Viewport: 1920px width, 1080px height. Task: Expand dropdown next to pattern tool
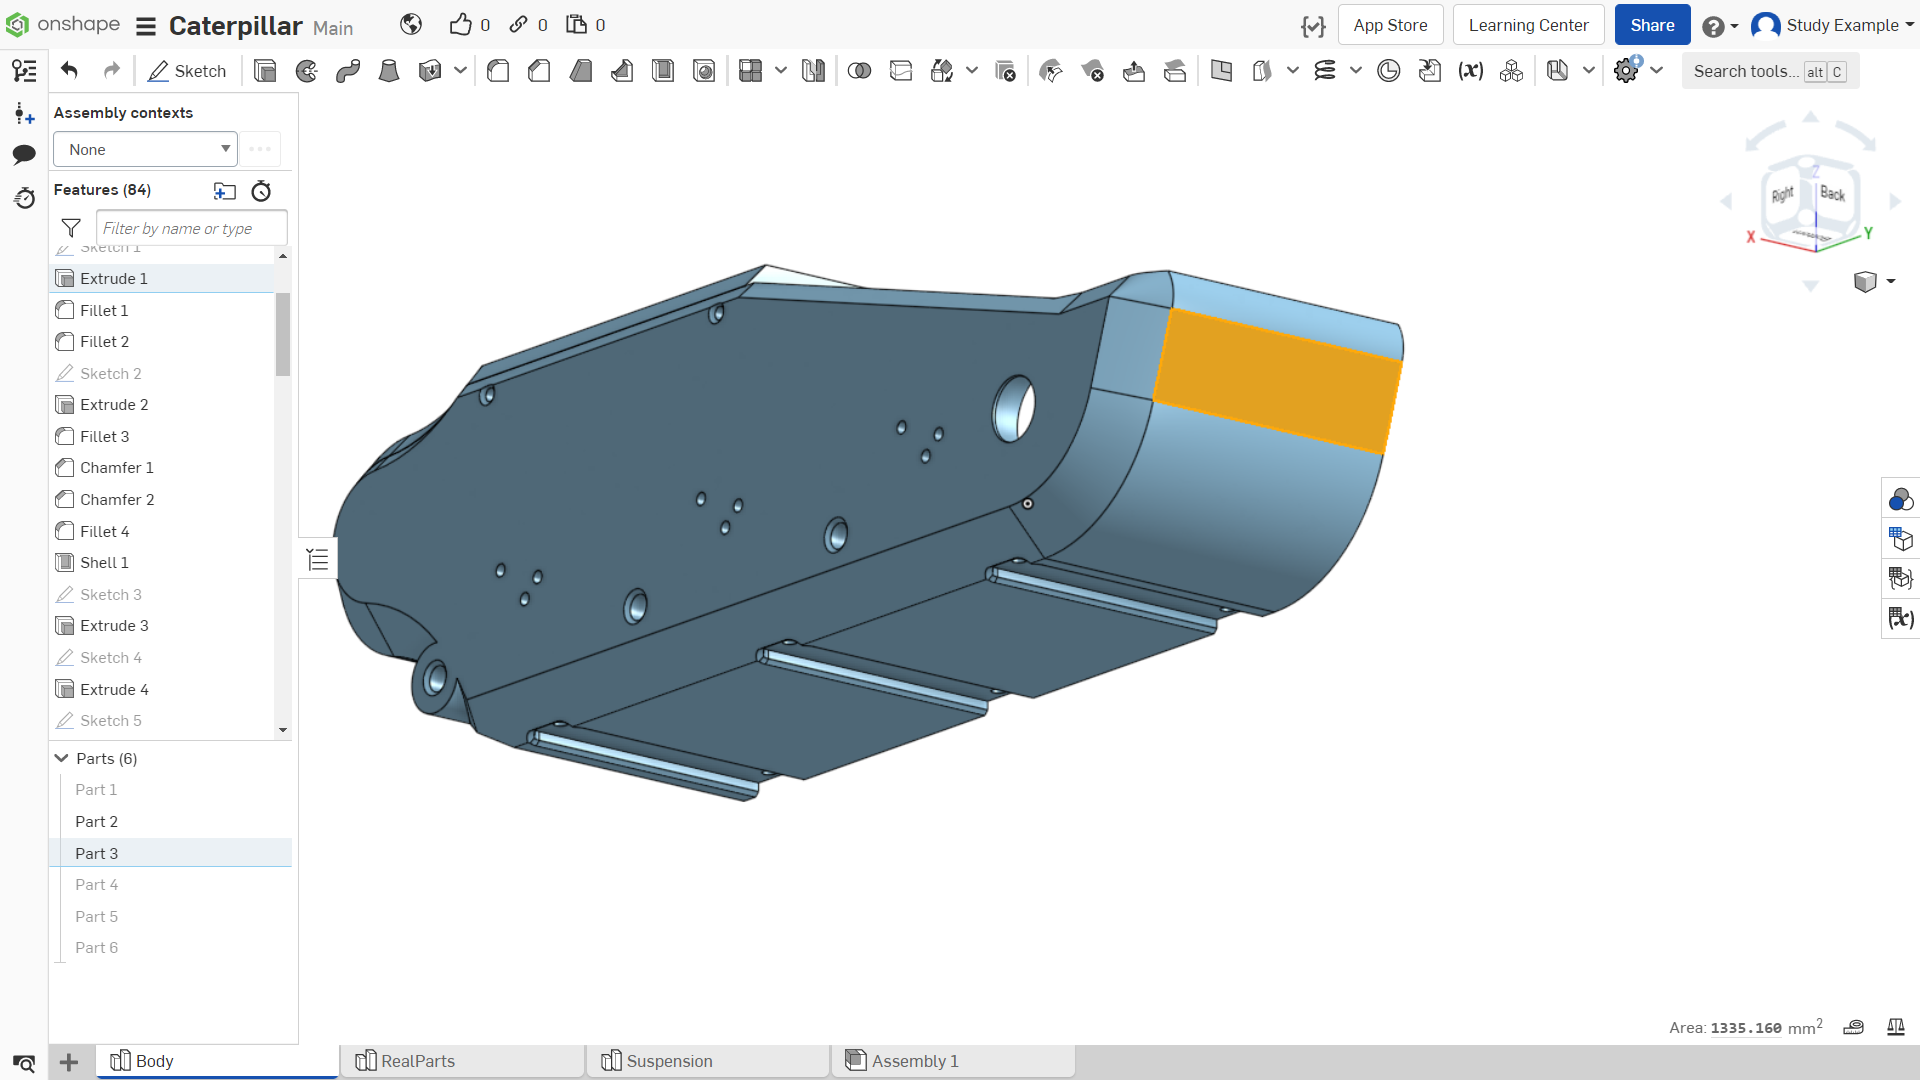tap(780, 70)
